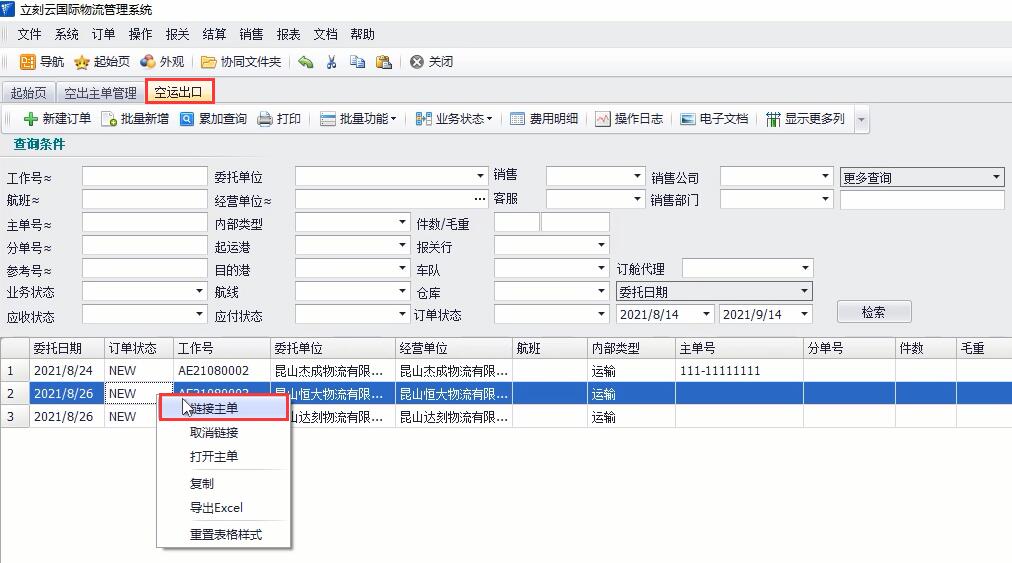Image resolution: width=1012 pixels, height=563 pixels.
Task: Choose 导出Excel in the context menu
Action: [x=216, y=508]
